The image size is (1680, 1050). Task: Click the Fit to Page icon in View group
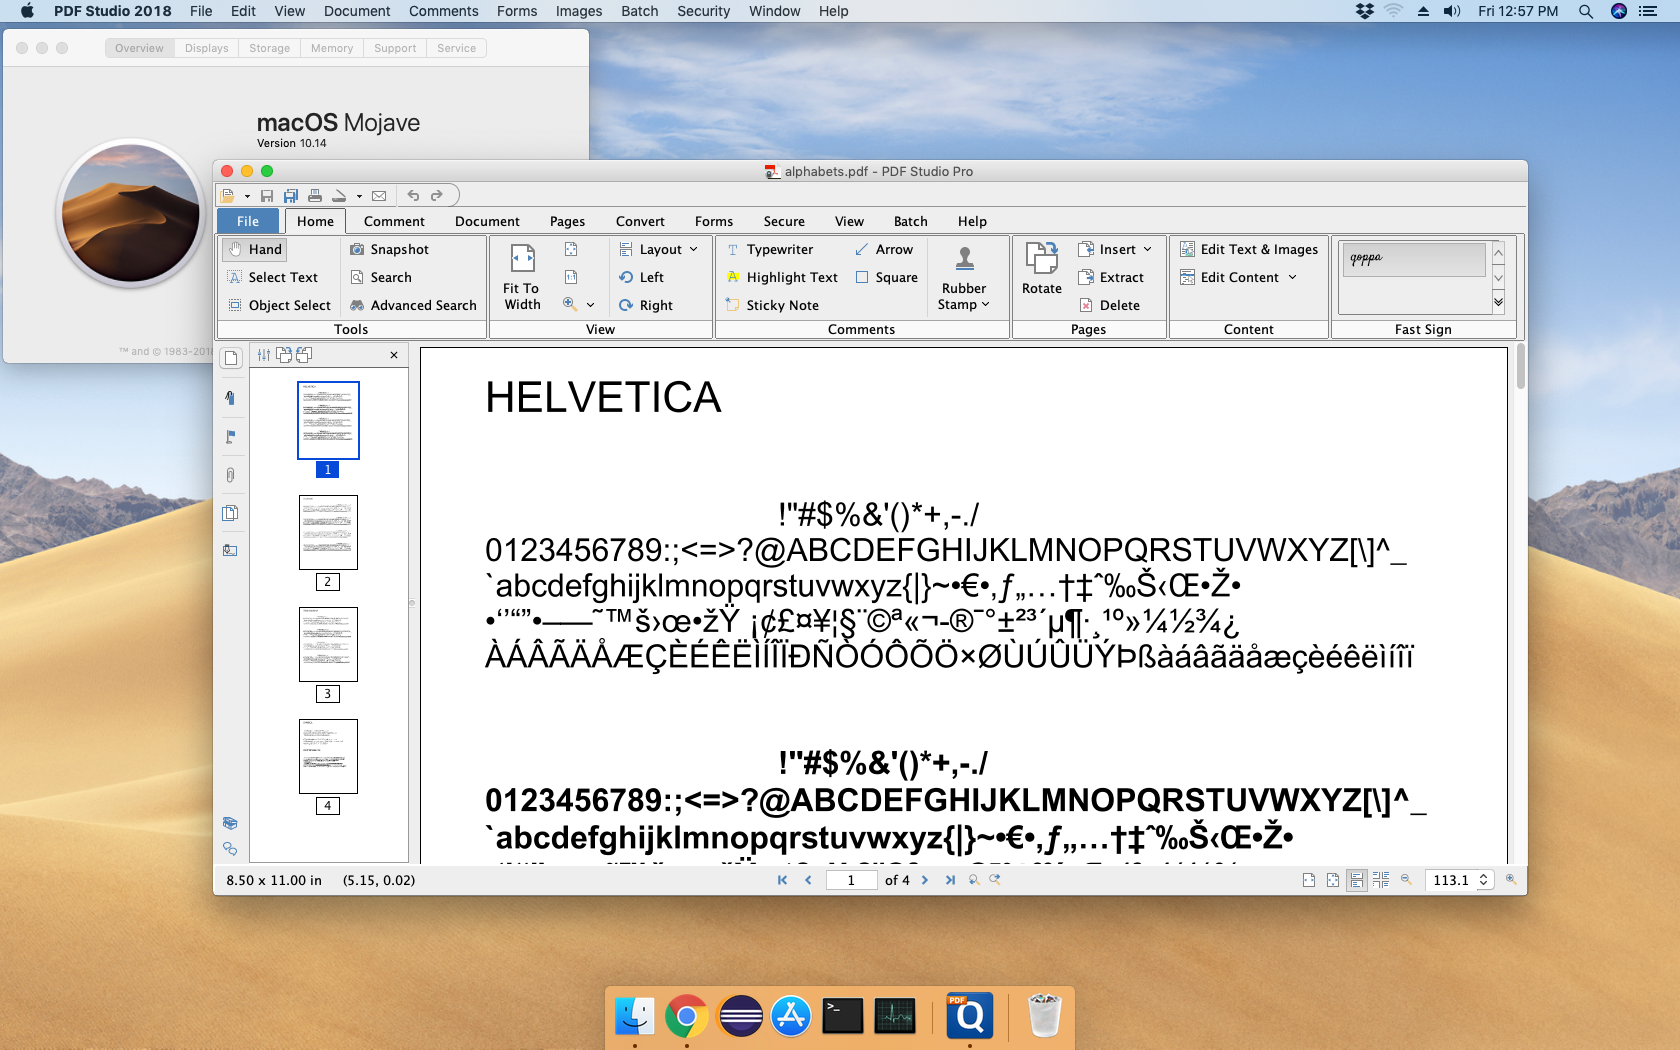pos(571,249)
